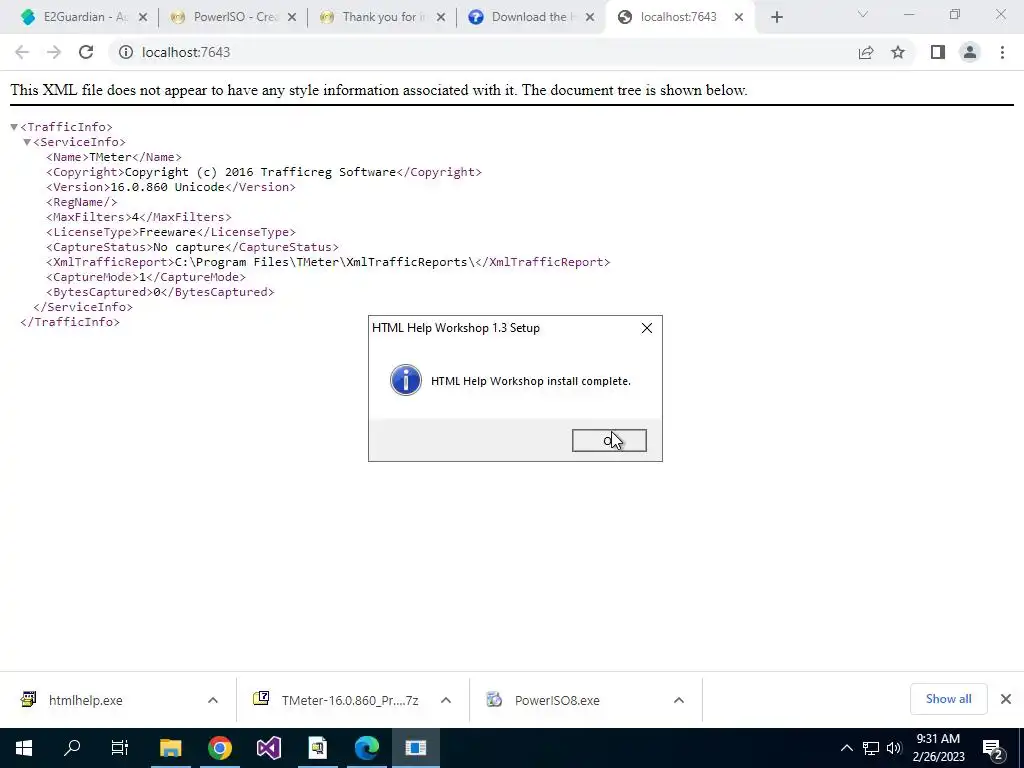Click the XmlTrafficReport path line
This screenshot has height=768, width=1024.
(328, 262)
